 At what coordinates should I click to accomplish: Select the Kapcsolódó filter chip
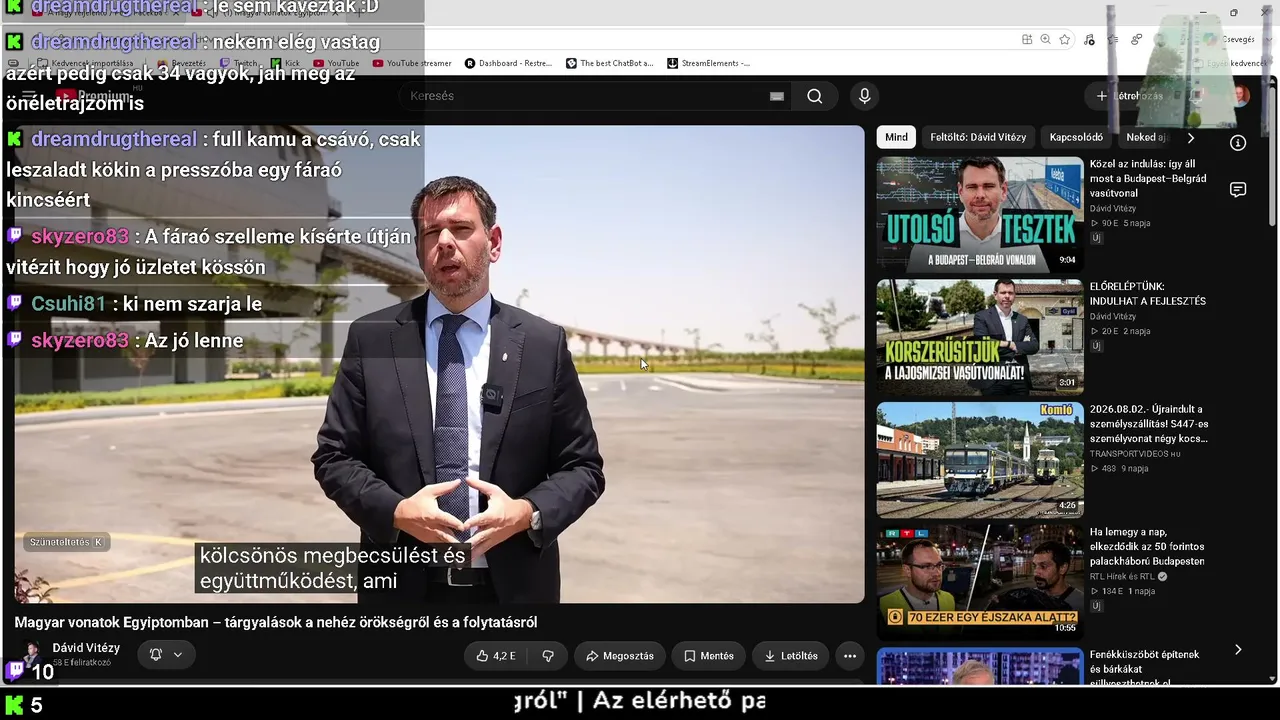1076,137
